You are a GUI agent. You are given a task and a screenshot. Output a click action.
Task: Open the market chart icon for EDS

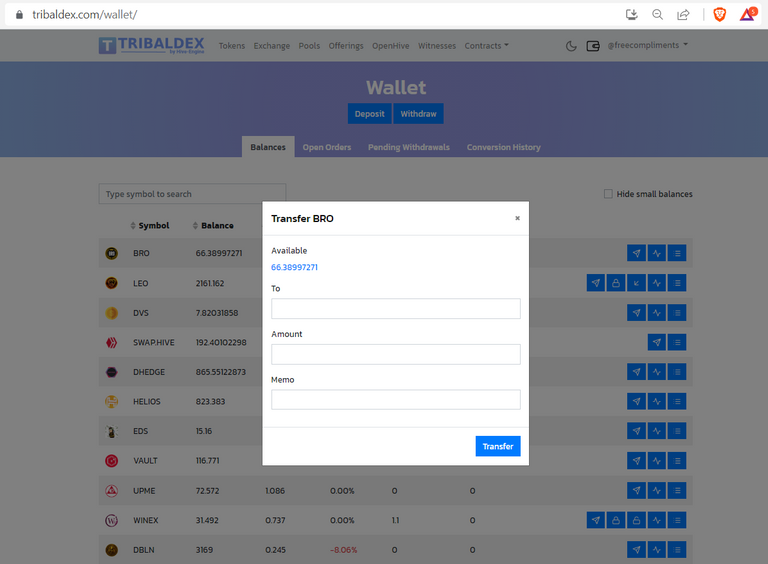(x=657, y=431)
